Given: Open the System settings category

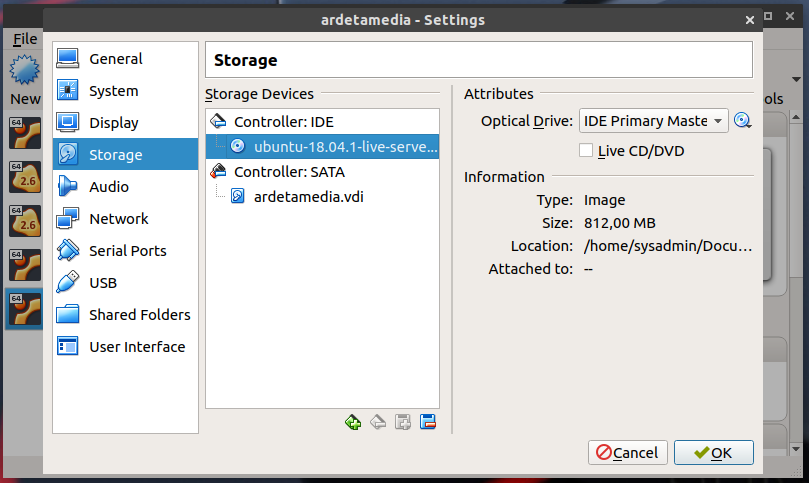Looking at the screenshot, I should tap(113, 91).
